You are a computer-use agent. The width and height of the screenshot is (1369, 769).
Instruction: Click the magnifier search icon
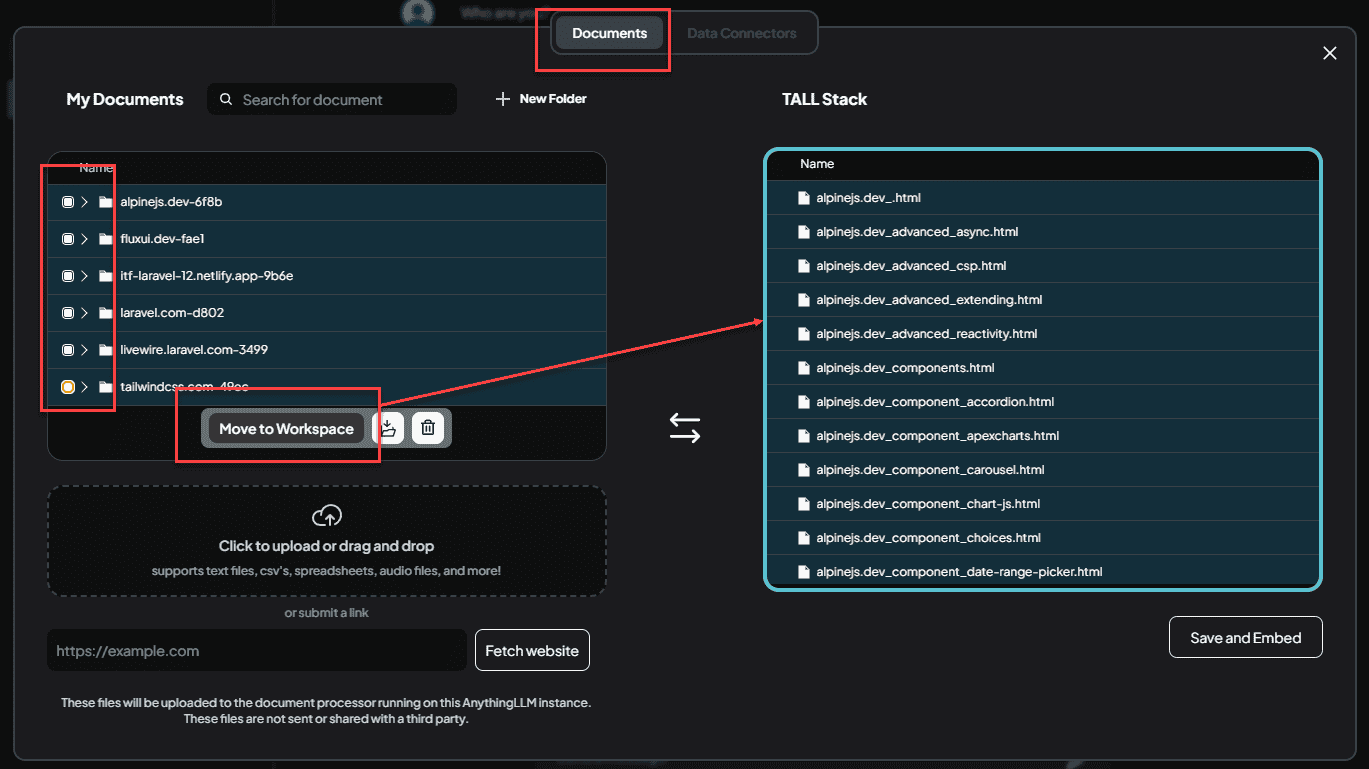click(x=226, y=100)
